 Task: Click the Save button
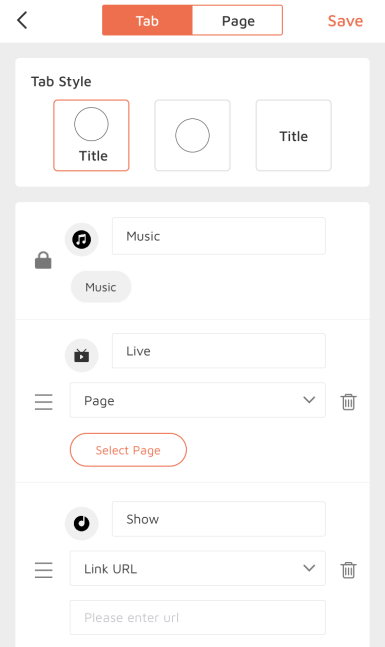pos(345,21)
